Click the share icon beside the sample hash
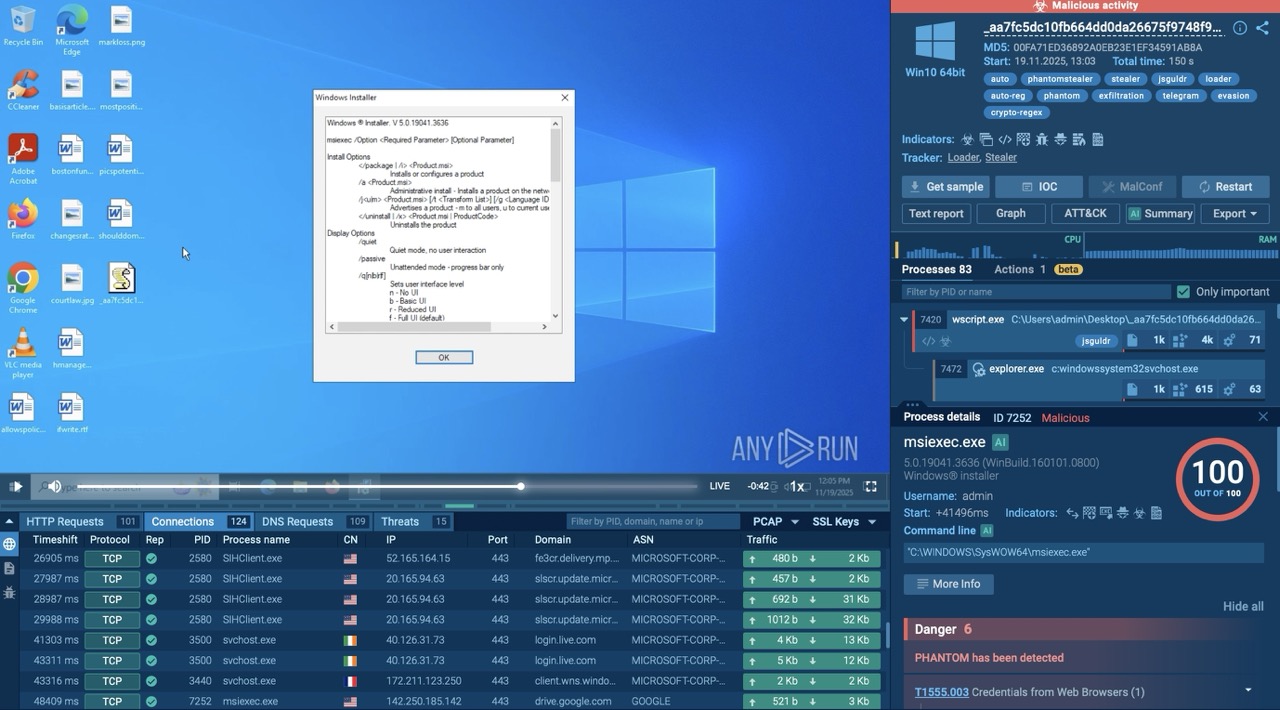This screenshot has width=1280, height=710. [x=1262, y=28]
